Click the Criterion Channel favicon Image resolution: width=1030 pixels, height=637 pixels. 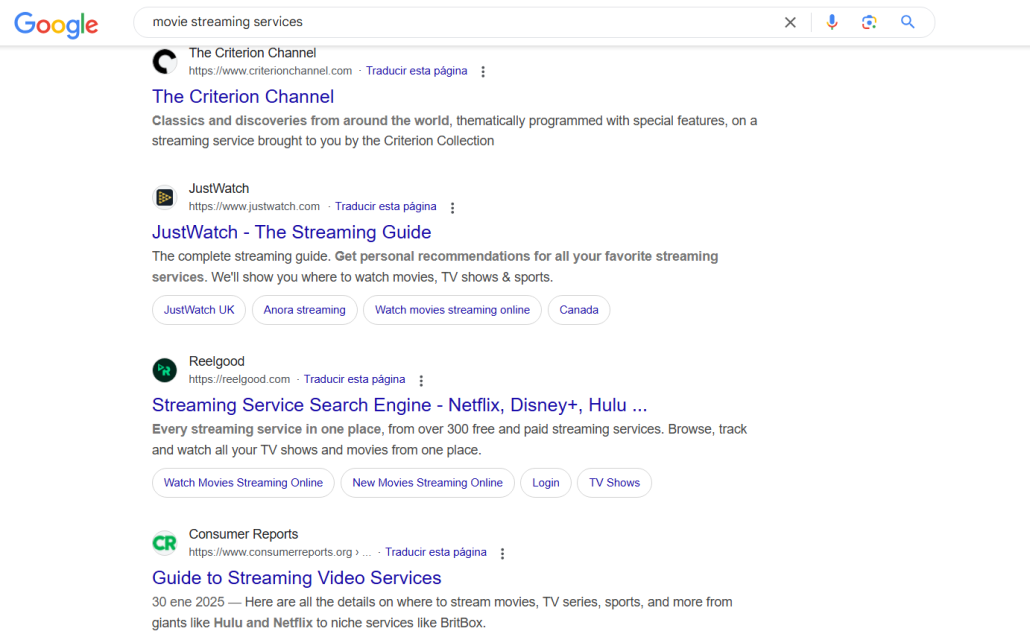[x=165, y=62]
